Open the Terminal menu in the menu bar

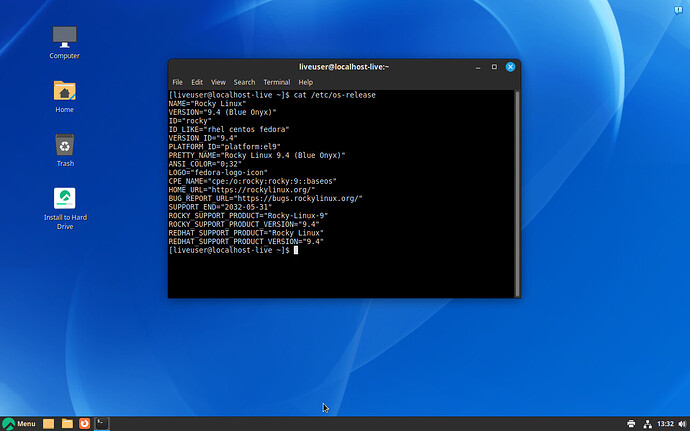click(276, 82)
